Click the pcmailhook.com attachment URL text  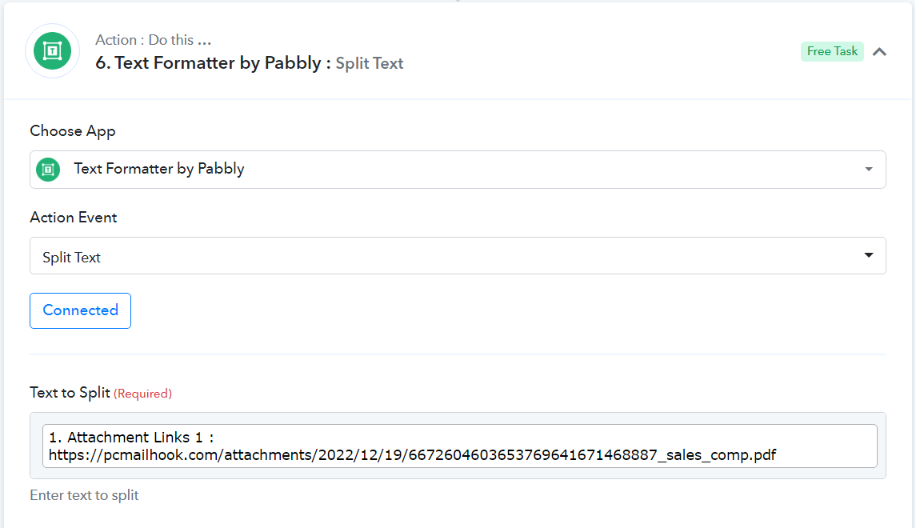[412, 455]
